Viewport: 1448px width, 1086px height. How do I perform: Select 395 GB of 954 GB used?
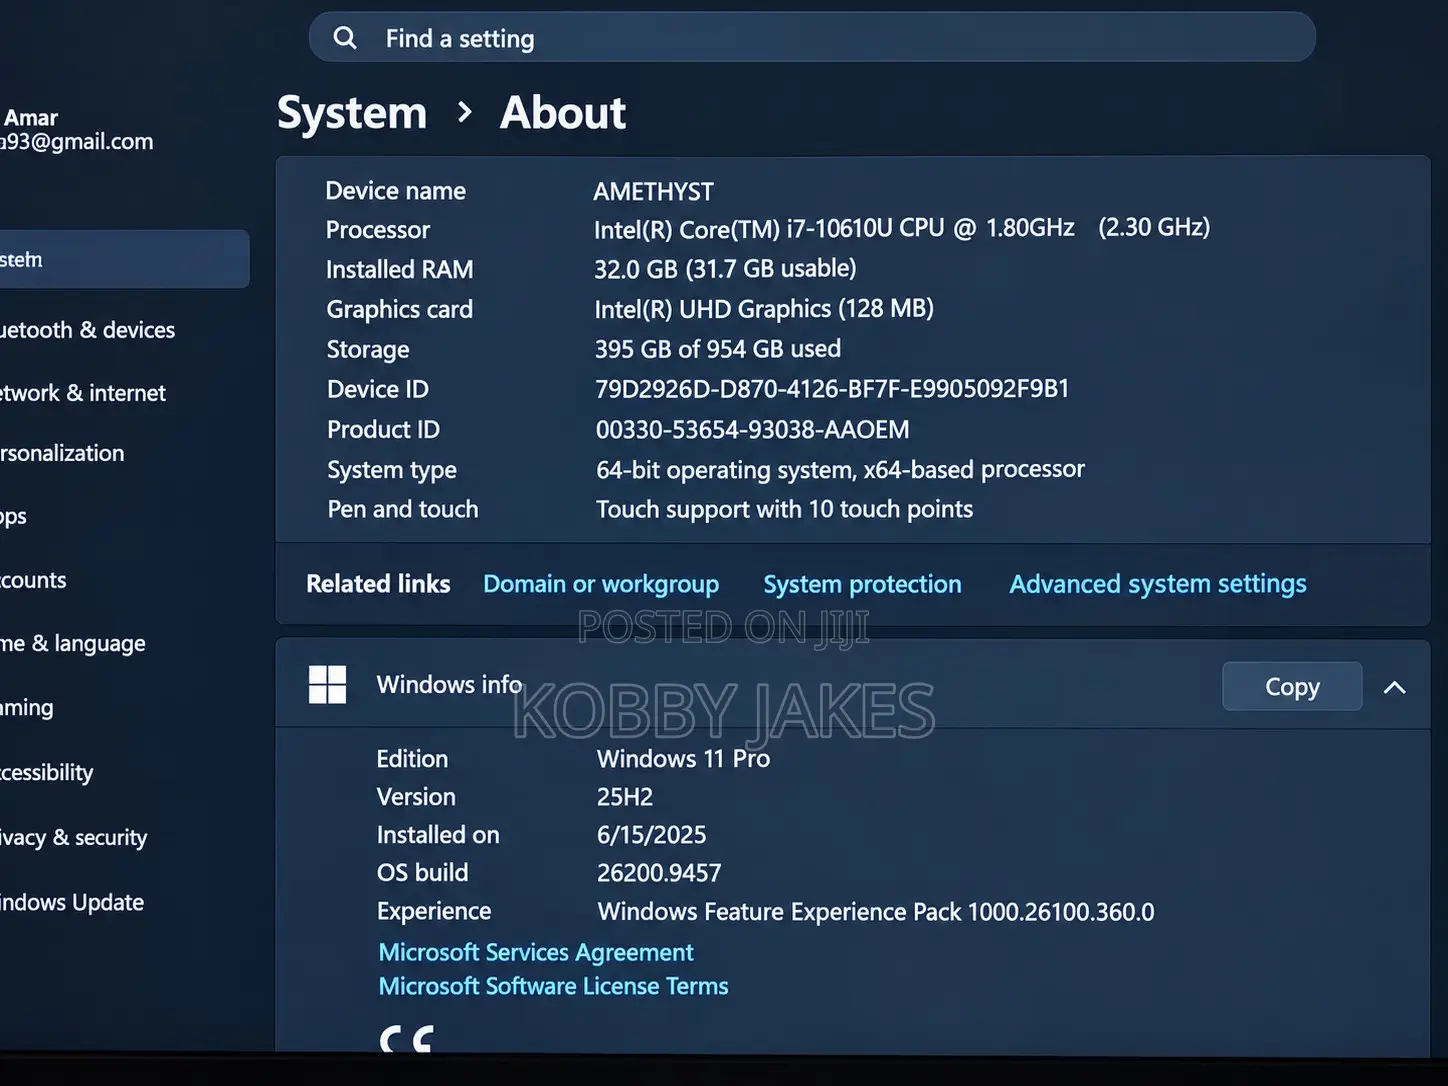coord(718,349)
